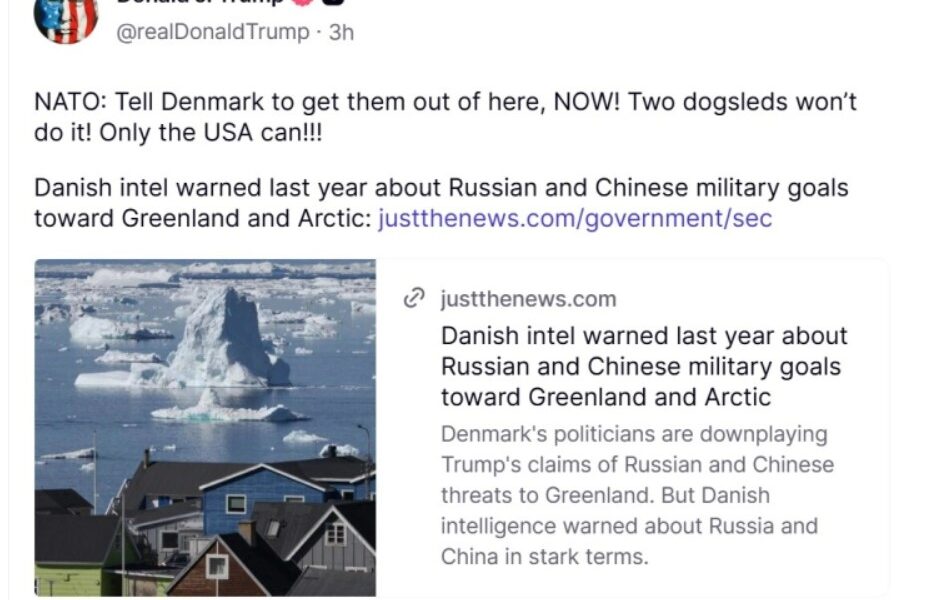Click the card description about Denmark's politicians
The image size is (937, 600).
pos(637,495)
